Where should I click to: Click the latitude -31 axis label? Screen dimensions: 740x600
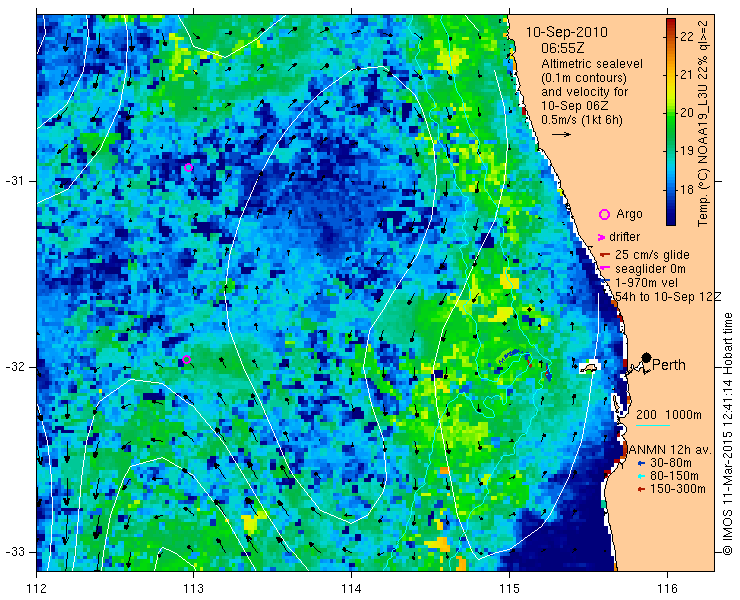[x=14, y=181]
